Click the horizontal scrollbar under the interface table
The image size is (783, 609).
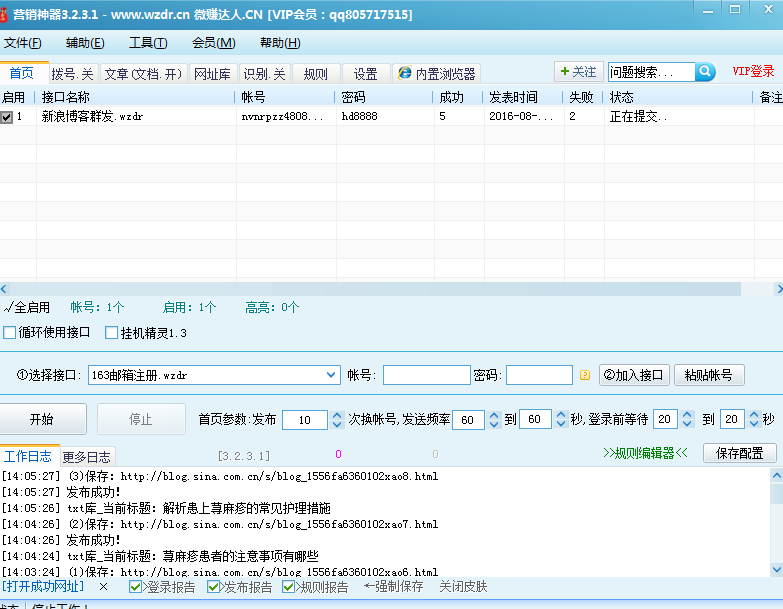(380, 288)
